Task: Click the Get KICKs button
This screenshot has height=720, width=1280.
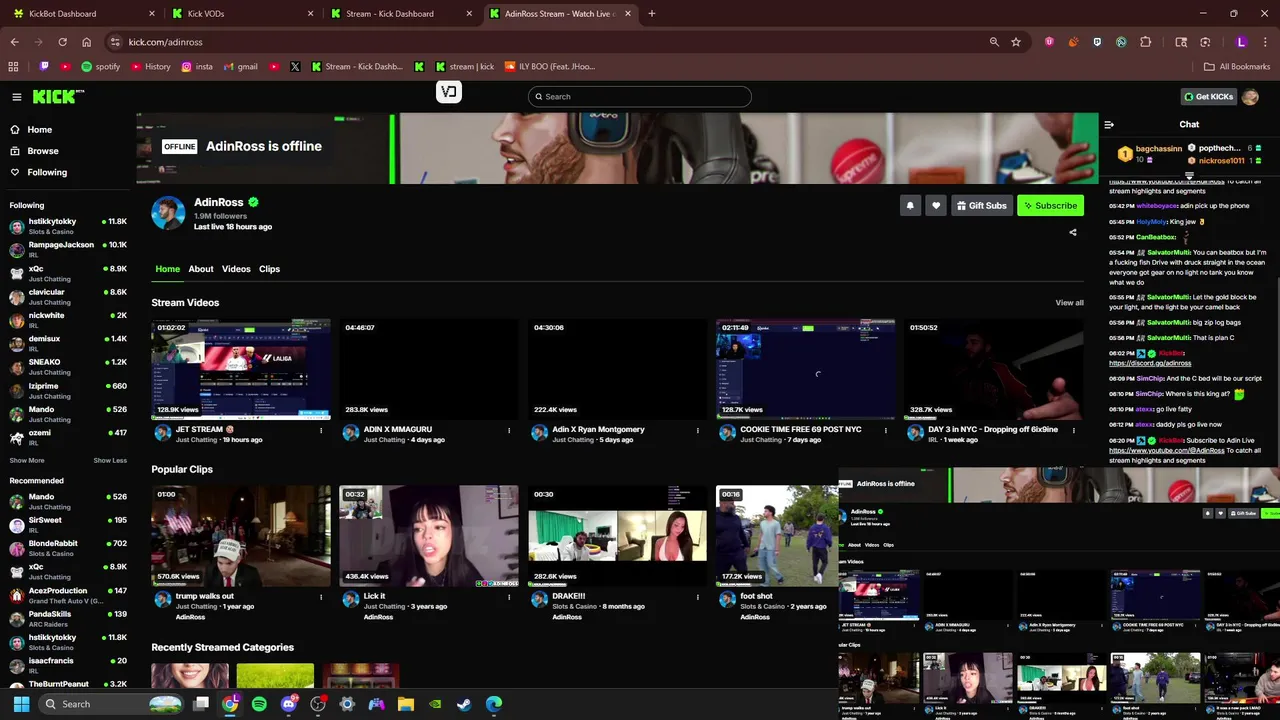Action: click(x=1208, y=97)
